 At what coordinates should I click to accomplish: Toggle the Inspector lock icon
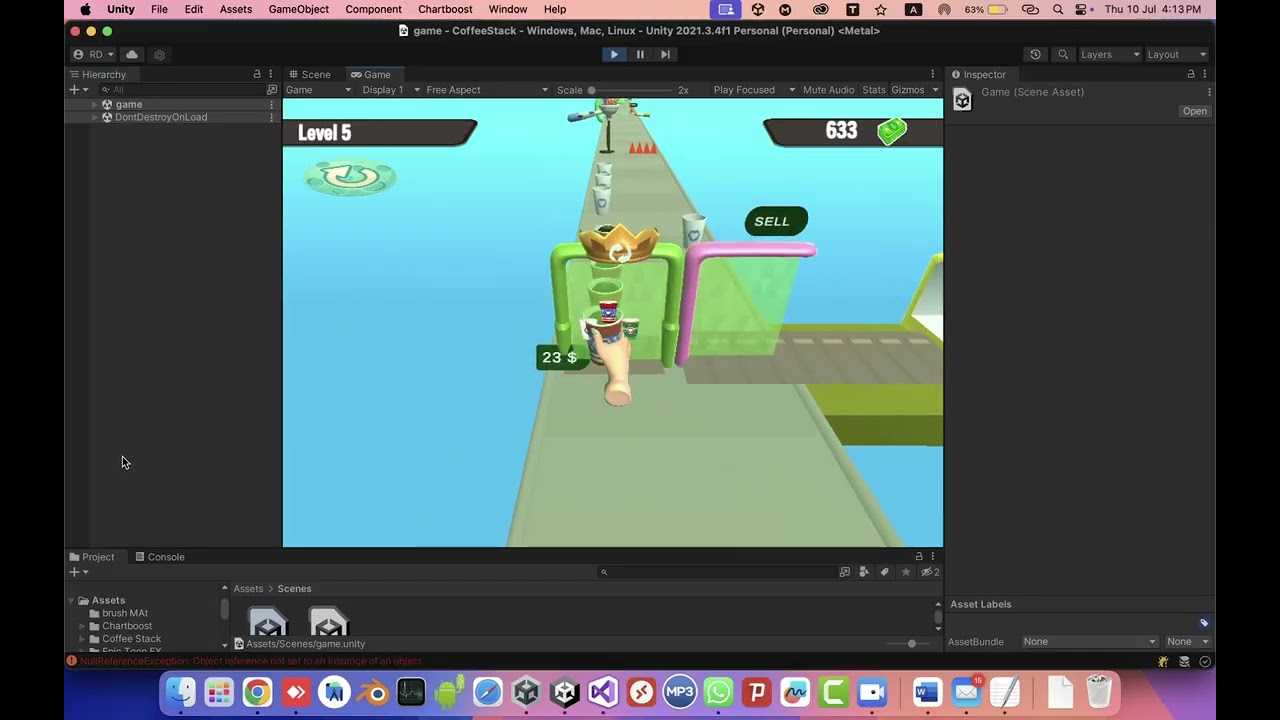(1191, 74)
